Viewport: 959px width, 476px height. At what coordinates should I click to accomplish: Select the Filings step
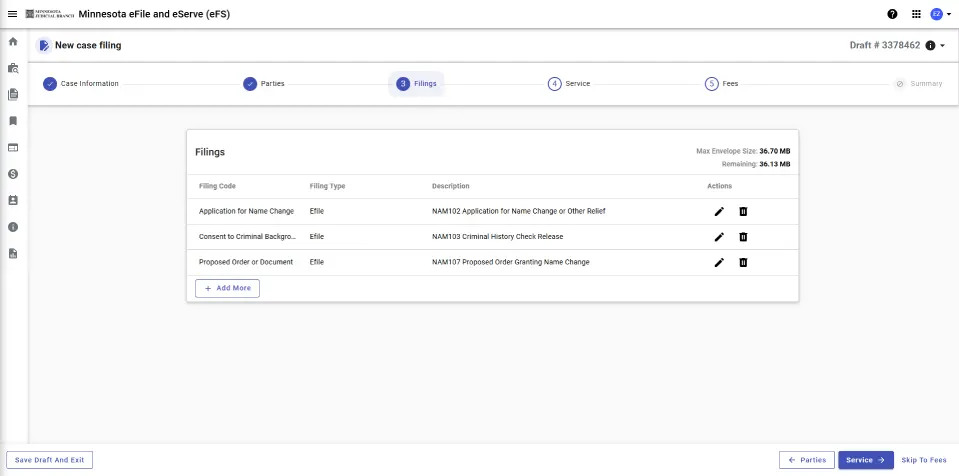[417, 84]
